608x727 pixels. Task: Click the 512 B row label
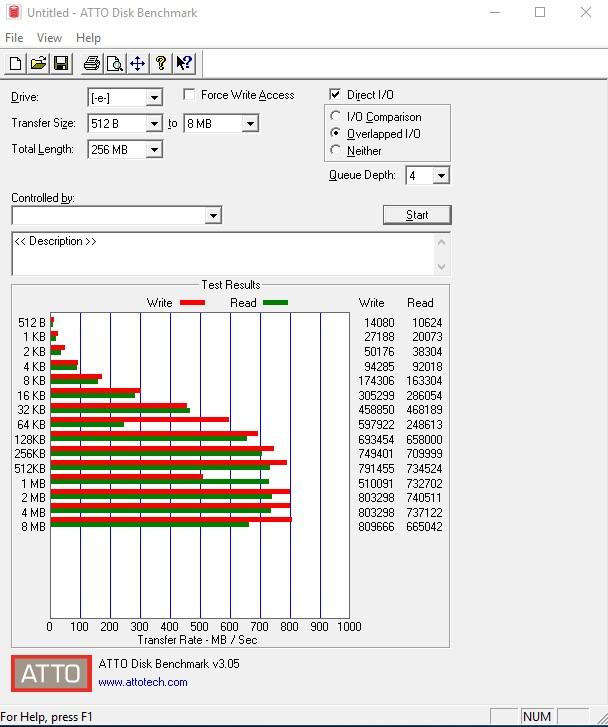tap(32, 323)
